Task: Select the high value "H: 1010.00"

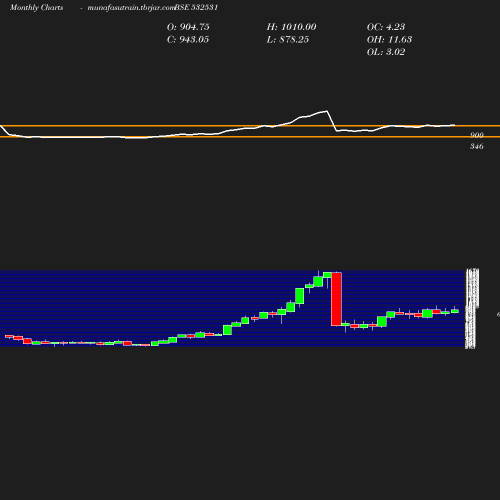Action: pos(291,27)
